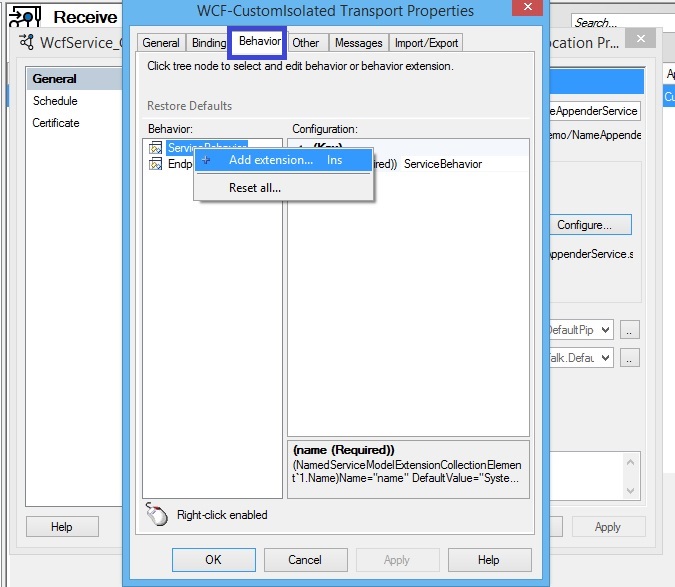Click the ServiceBehavior tree node icon
This screenshot has height=587, width=675.
(155, 148)
